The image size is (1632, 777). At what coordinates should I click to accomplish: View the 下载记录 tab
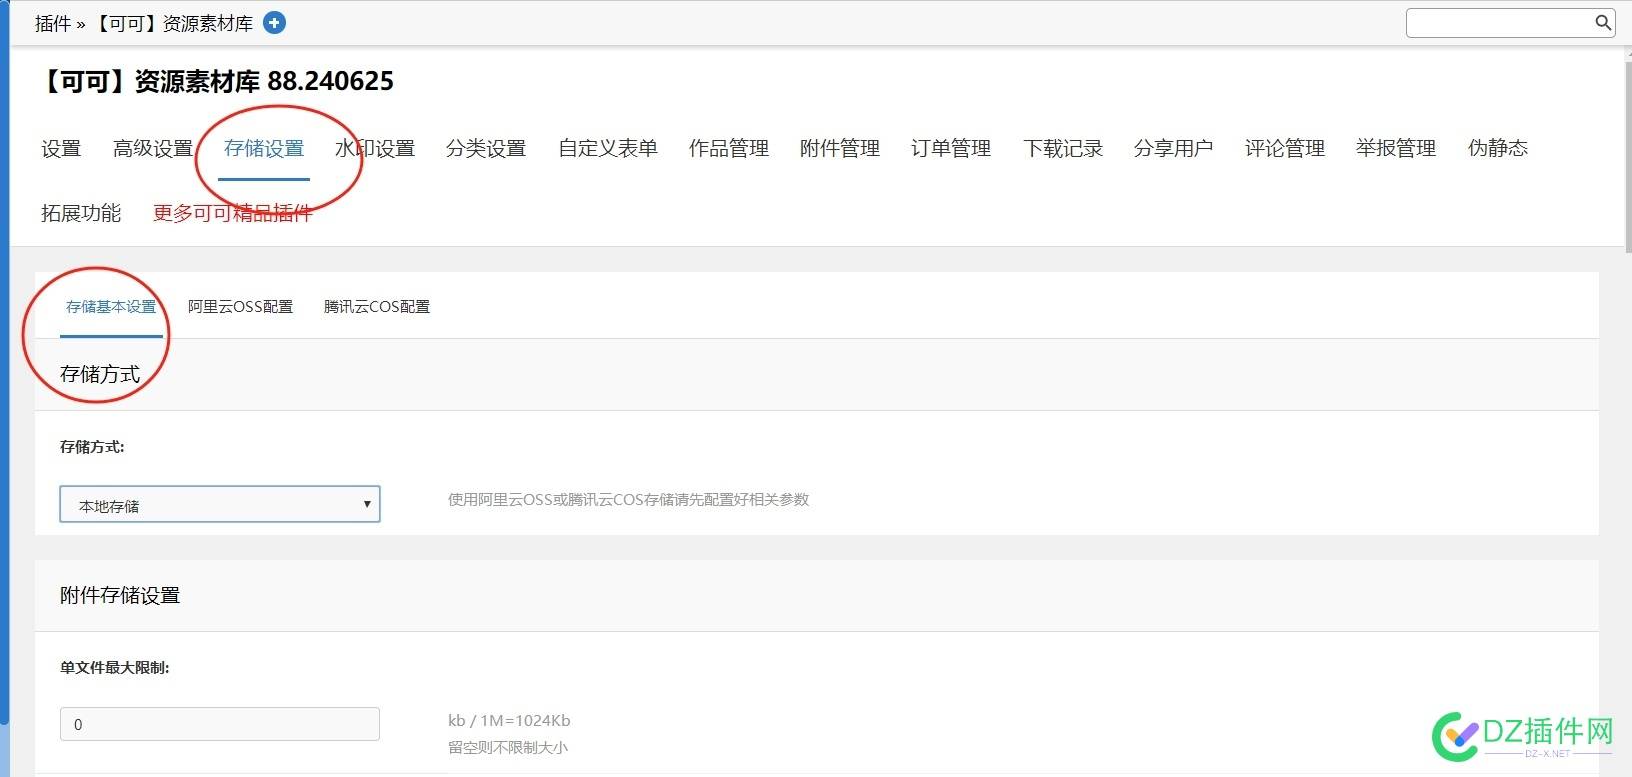(x=1063, y=149)
